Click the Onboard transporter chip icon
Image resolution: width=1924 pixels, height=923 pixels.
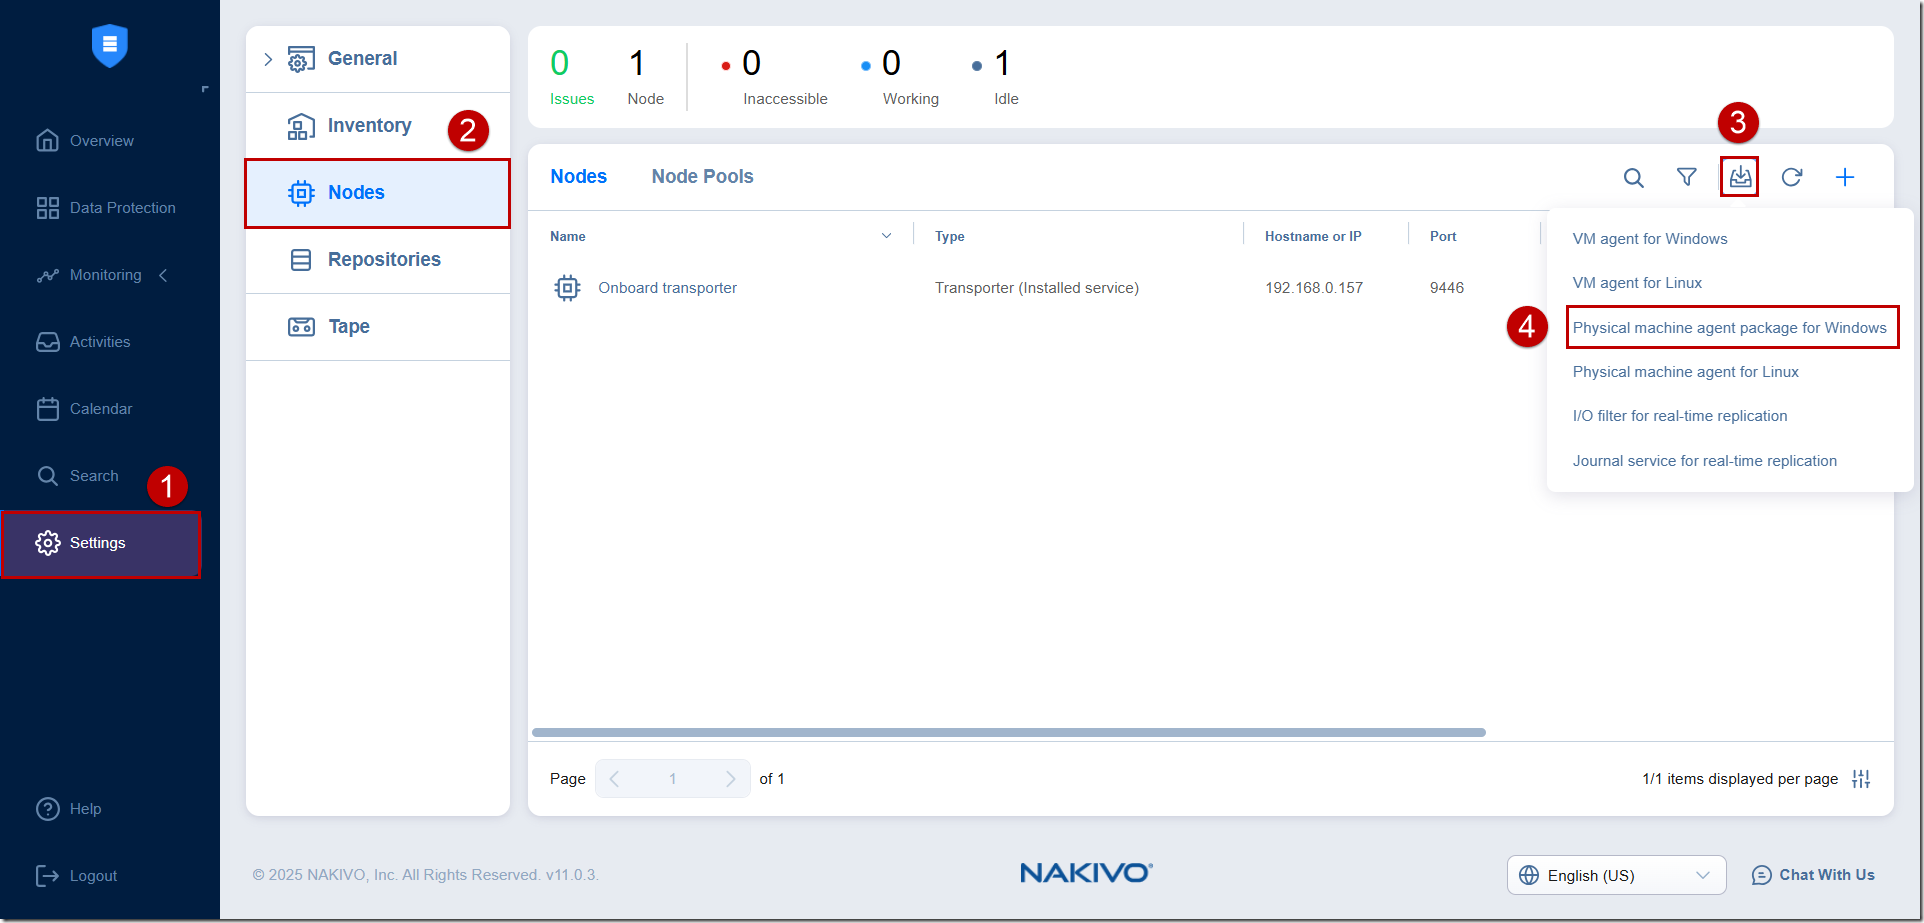coord(567,288)
